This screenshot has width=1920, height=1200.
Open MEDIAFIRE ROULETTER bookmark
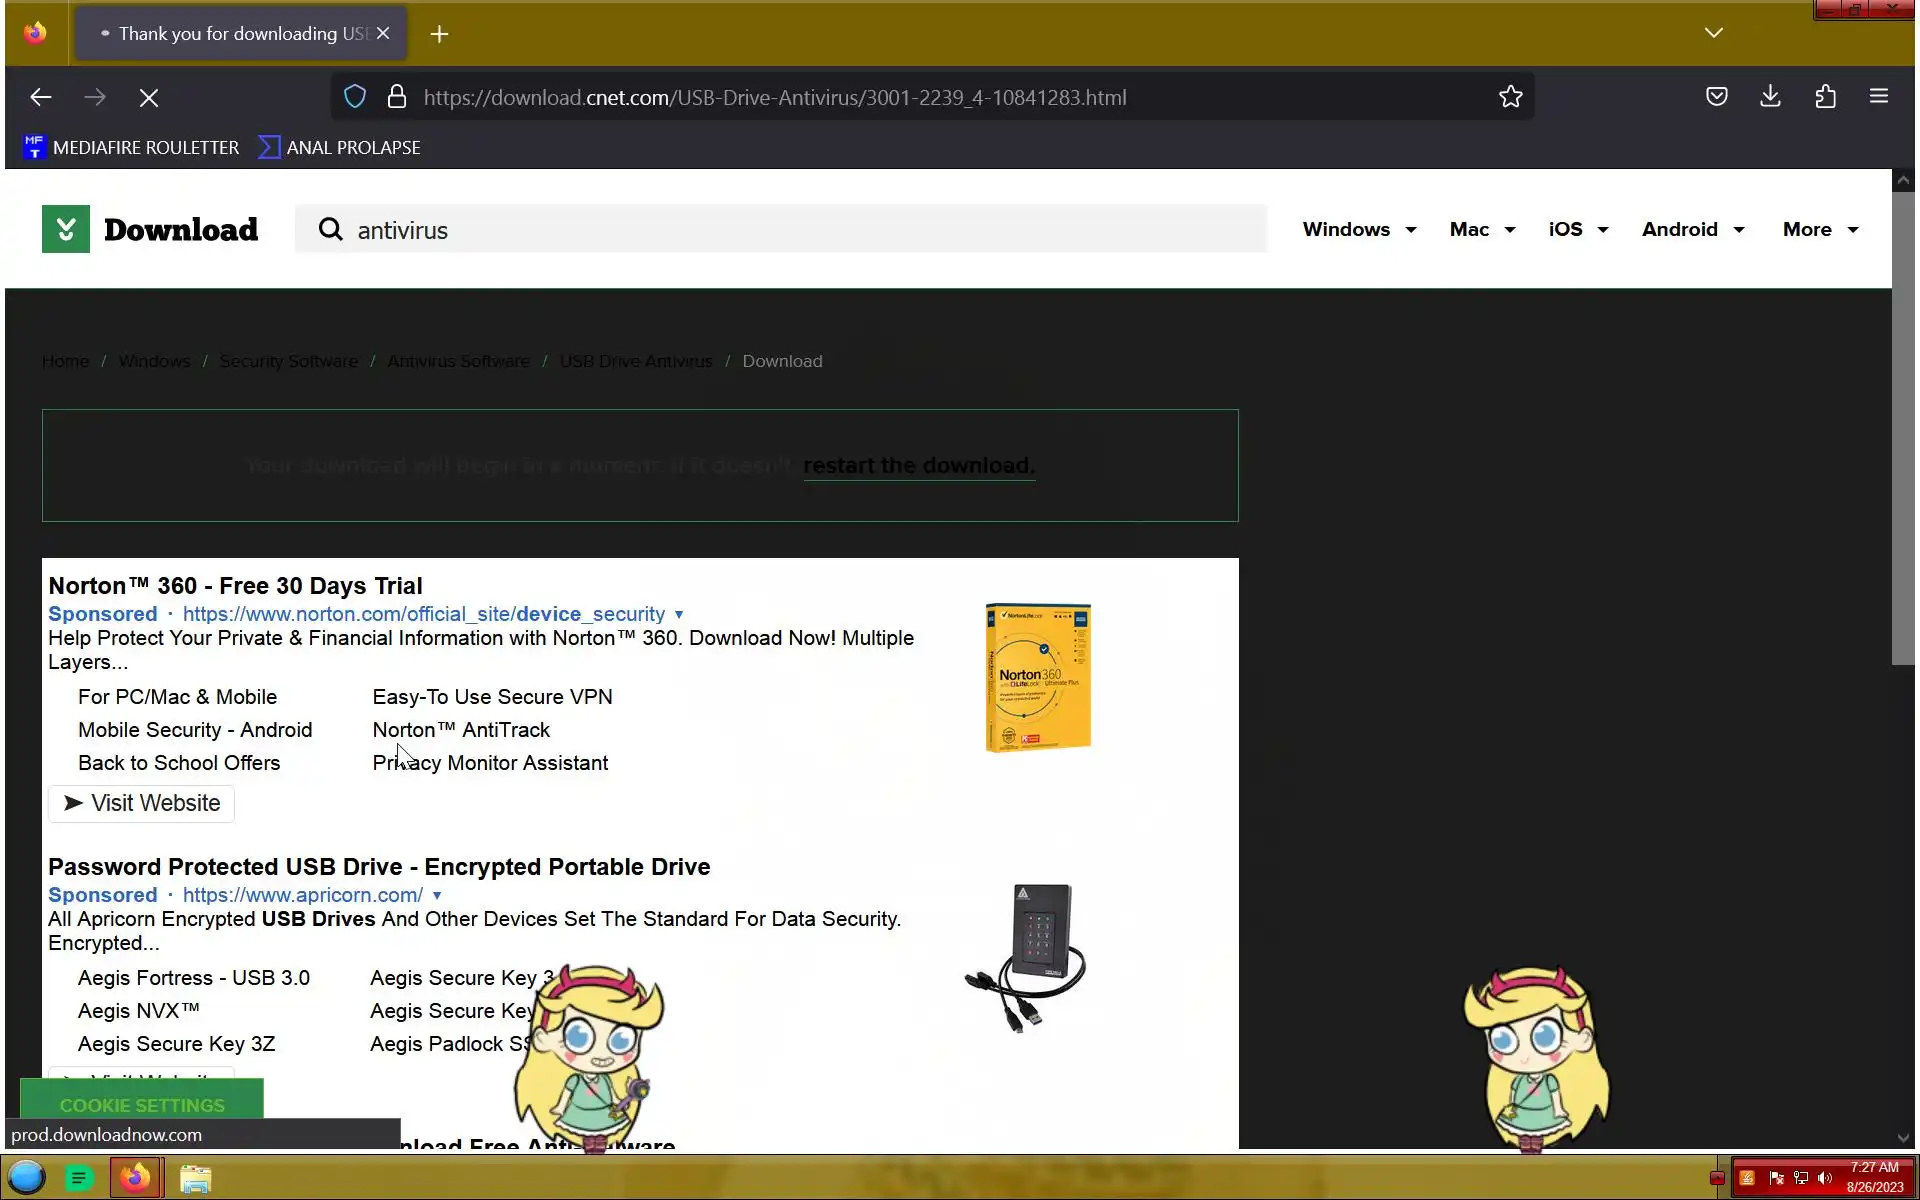click(x=131, y=148)
